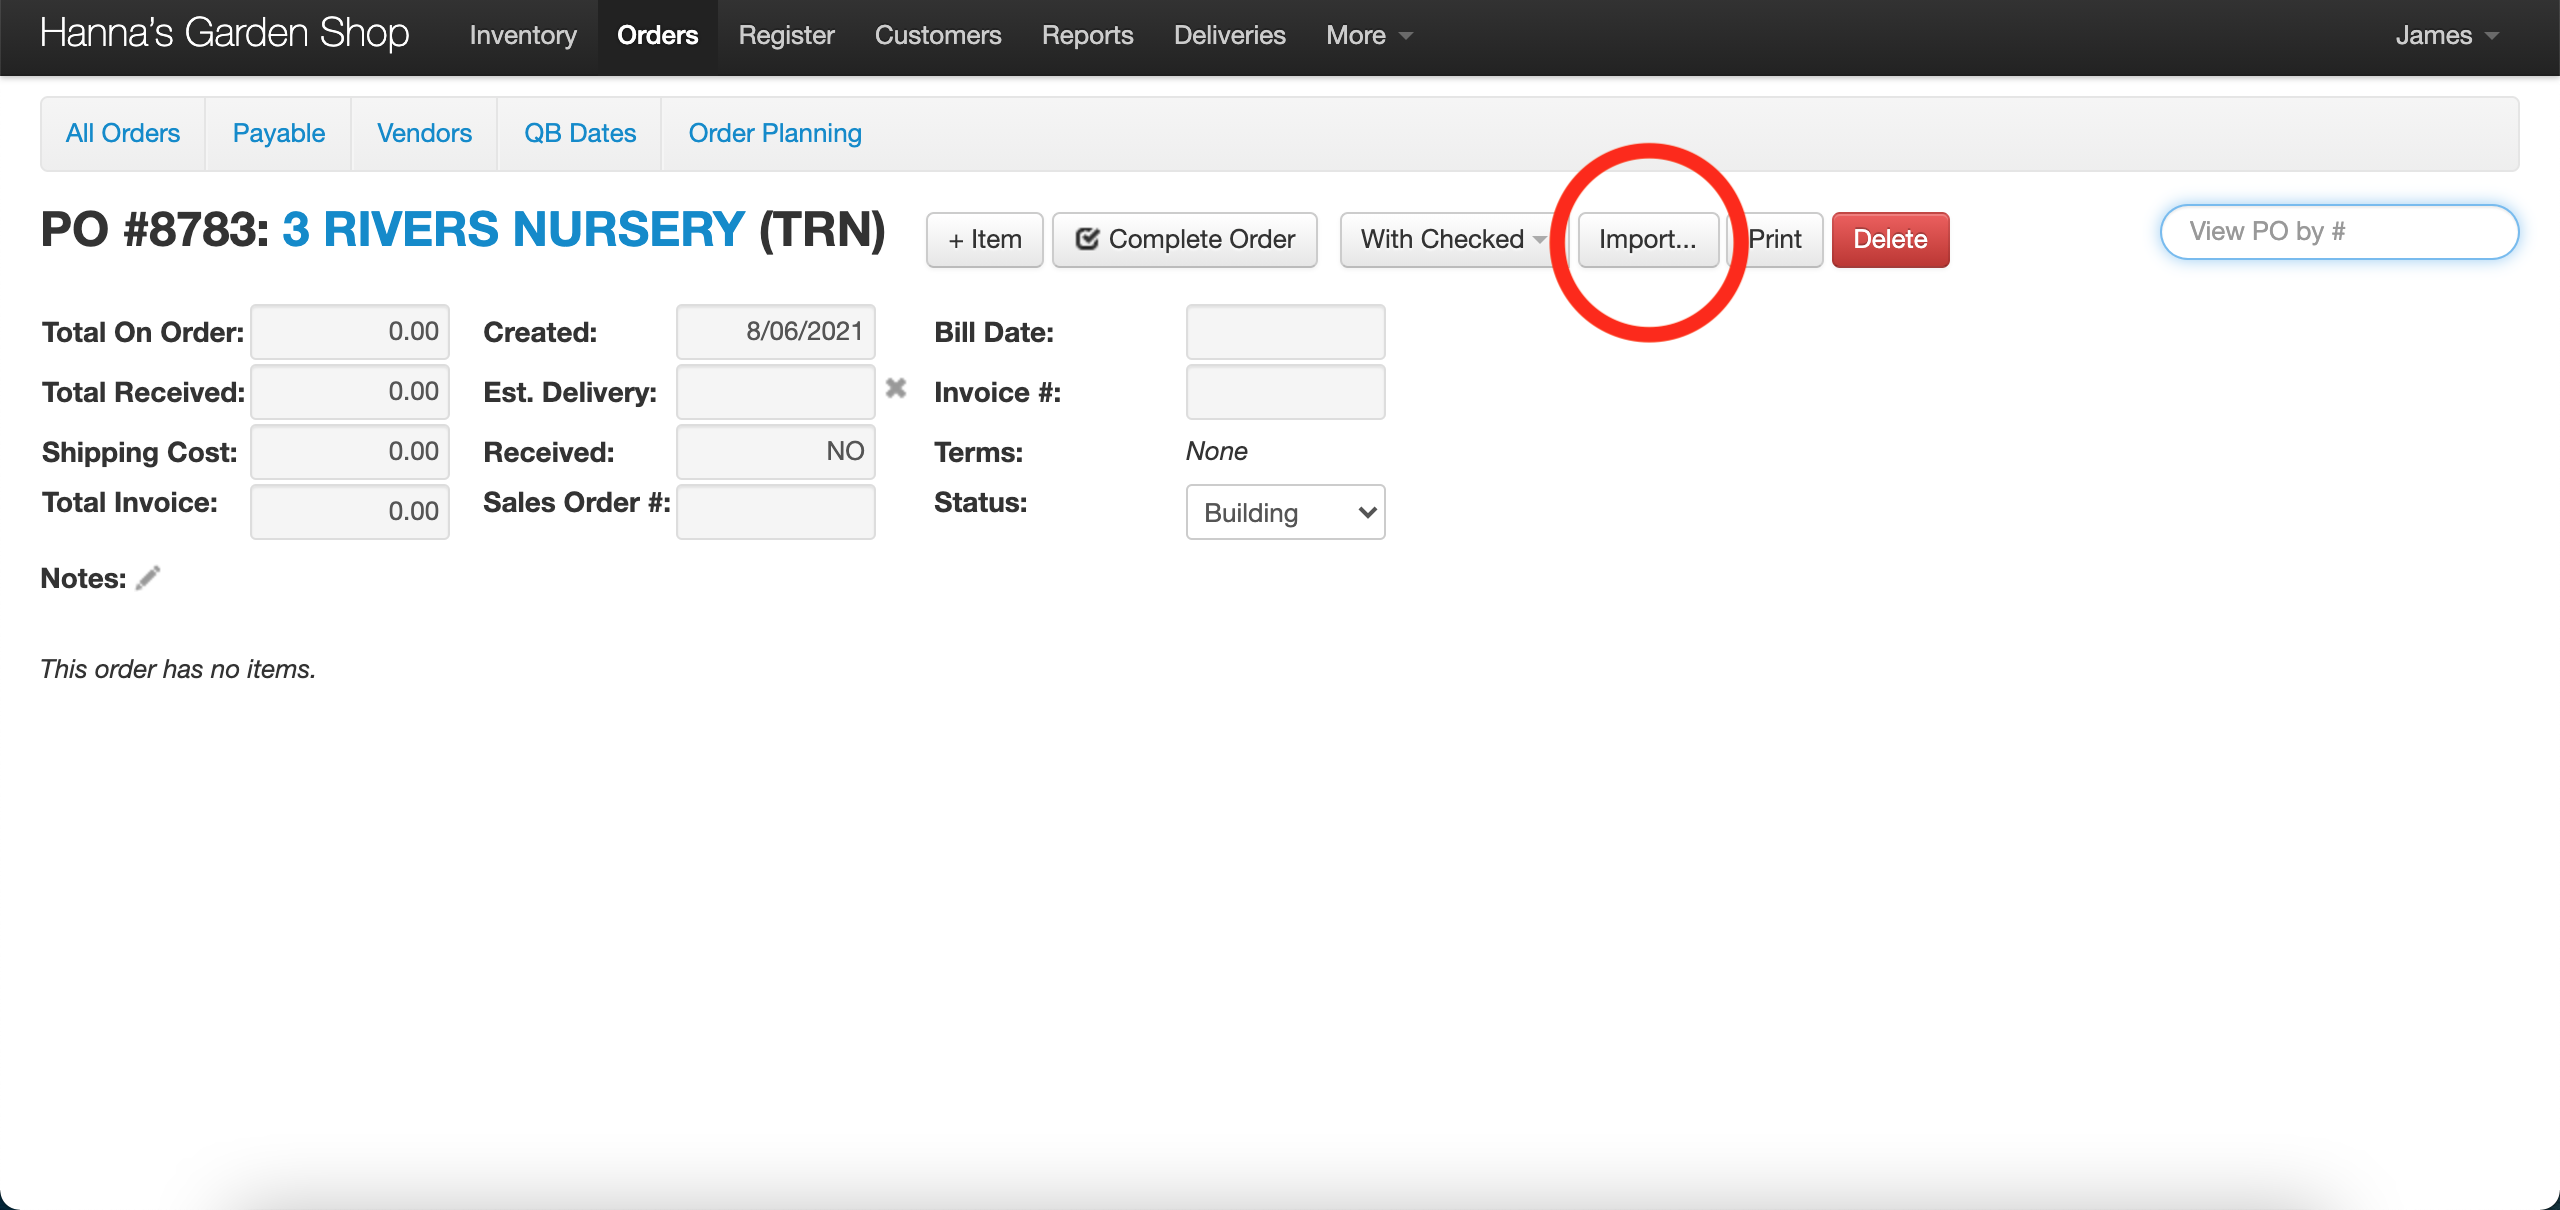Switch to the Payable tab
Screen dimensions: 2560x1210
pyautogui.click(x=278, y=133)
